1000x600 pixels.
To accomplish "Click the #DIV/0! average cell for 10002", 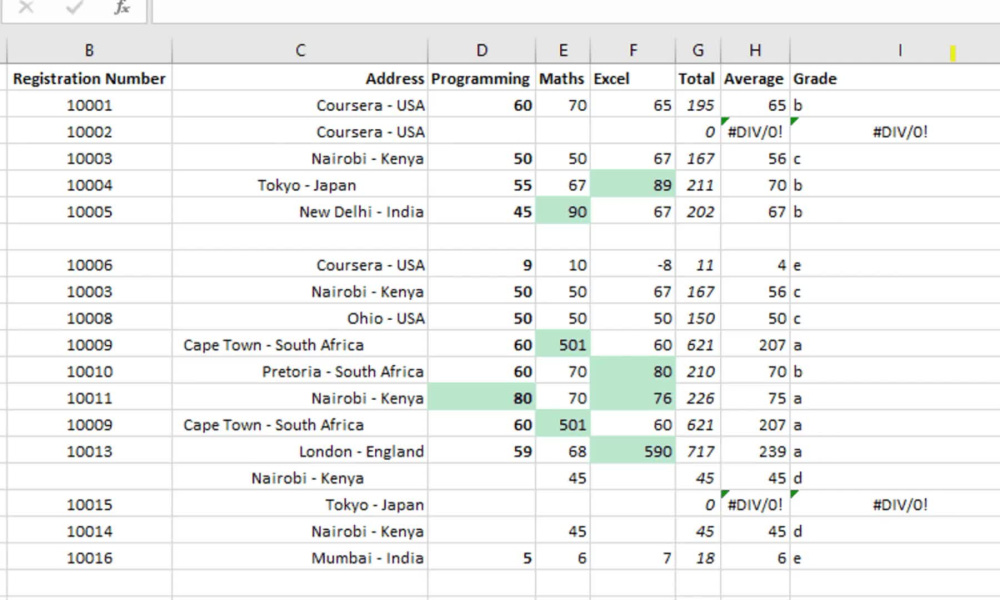I will coord(755,132).
